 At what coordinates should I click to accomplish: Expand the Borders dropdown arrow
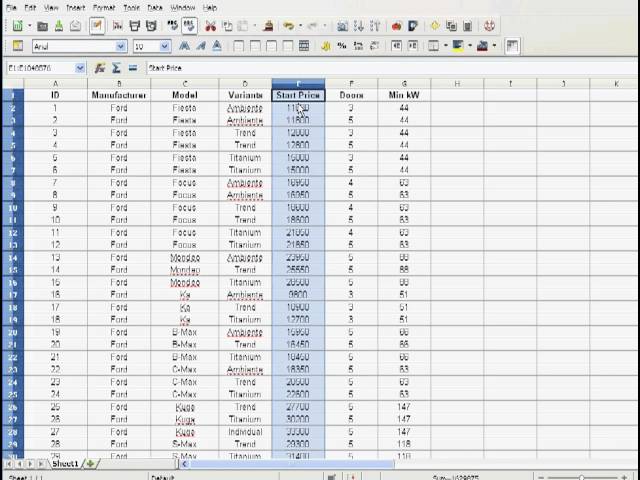tap(445, 46)
